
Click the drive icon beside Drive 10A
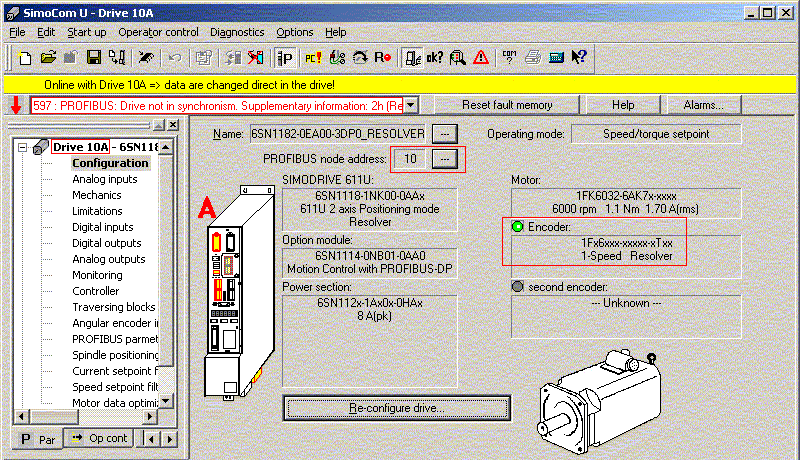pyautogui.click(x=40, y=147)
